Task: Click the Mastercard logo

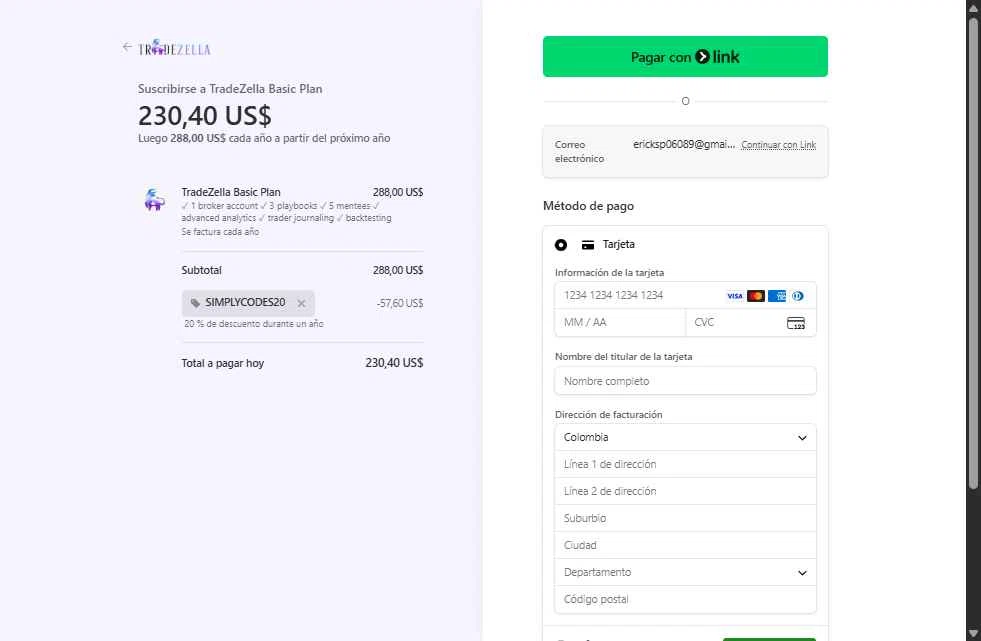Action: [756, 296]
